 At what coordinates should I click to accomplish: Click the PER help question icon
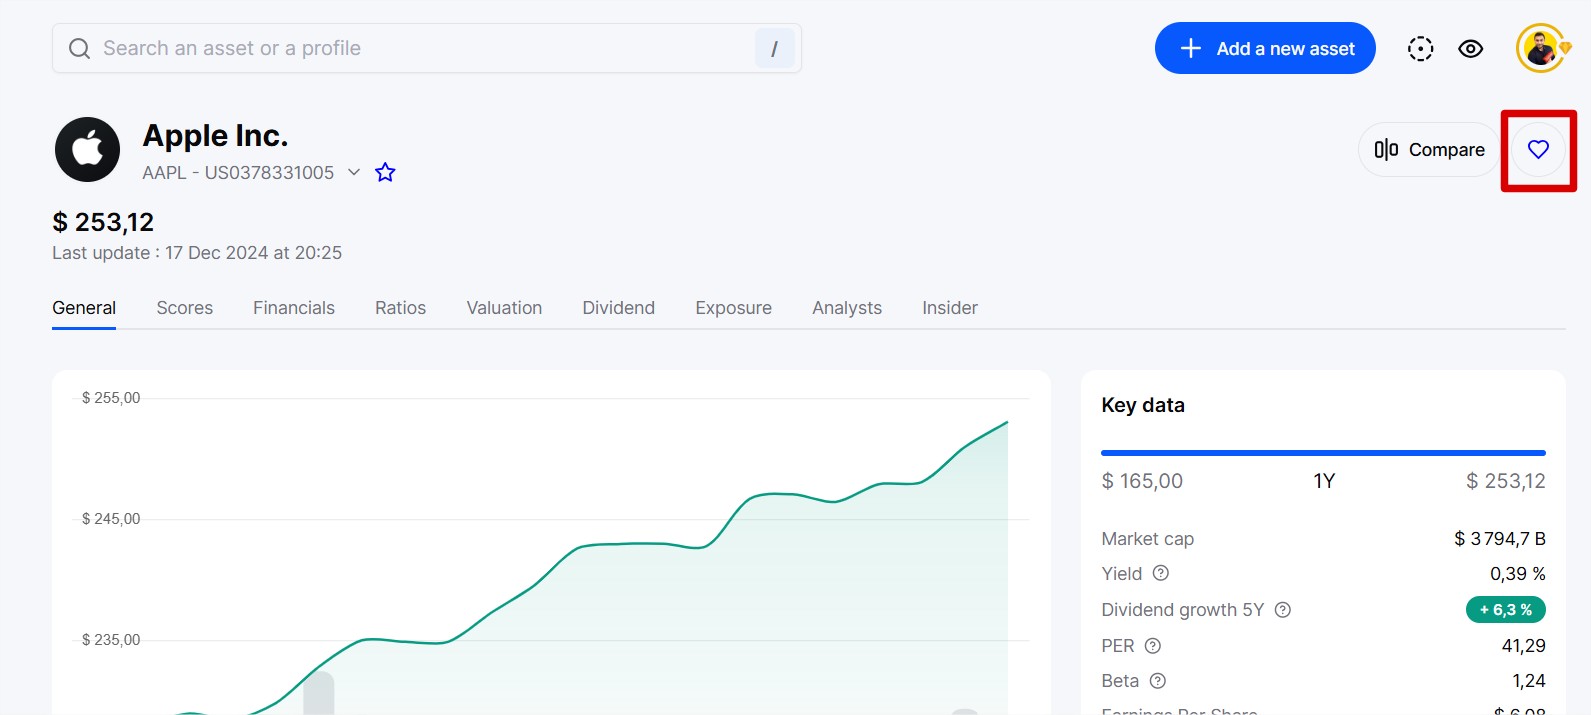pyautogui.click(x=1153, y=645)
